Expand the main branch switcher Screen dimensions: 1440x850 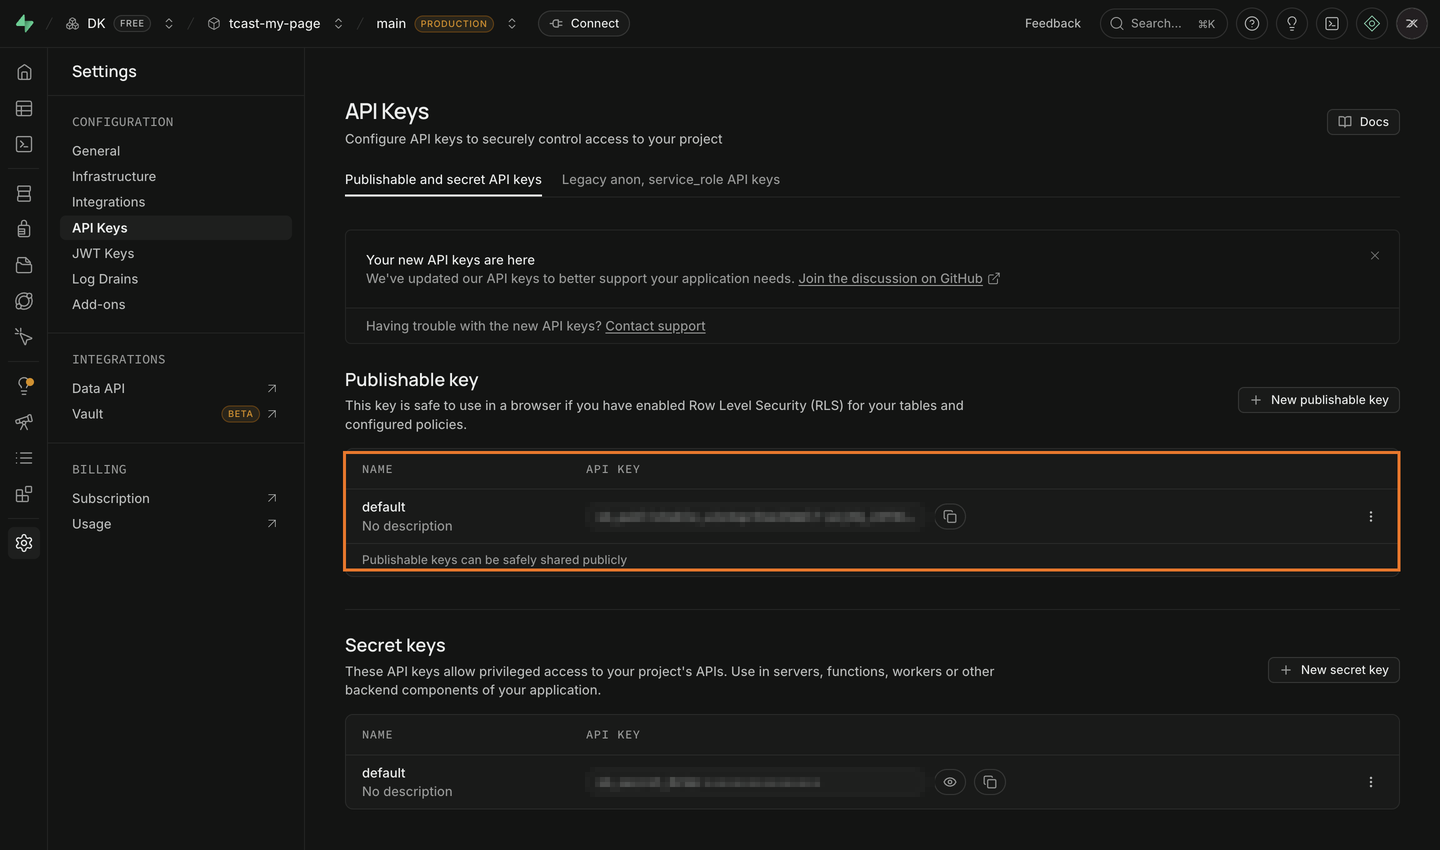[512, 23]
